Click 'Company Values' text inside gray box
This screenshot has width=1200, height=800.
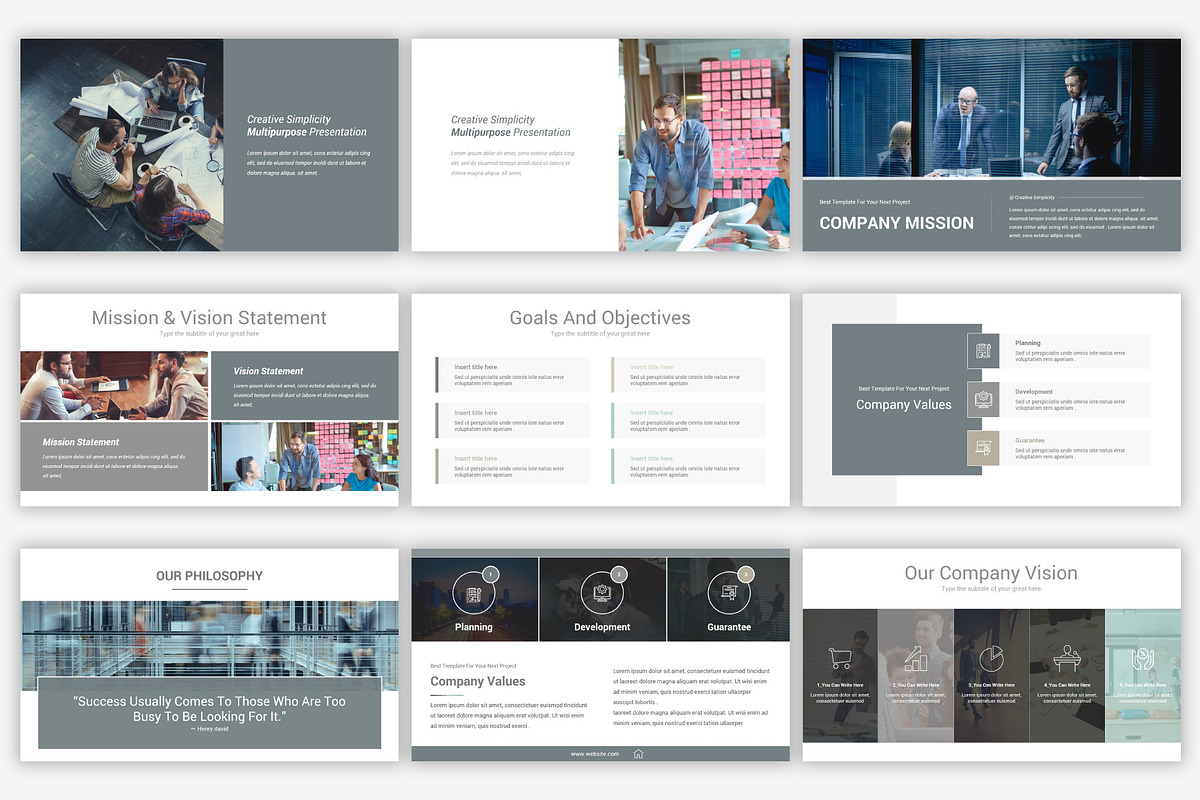point(904,405)
